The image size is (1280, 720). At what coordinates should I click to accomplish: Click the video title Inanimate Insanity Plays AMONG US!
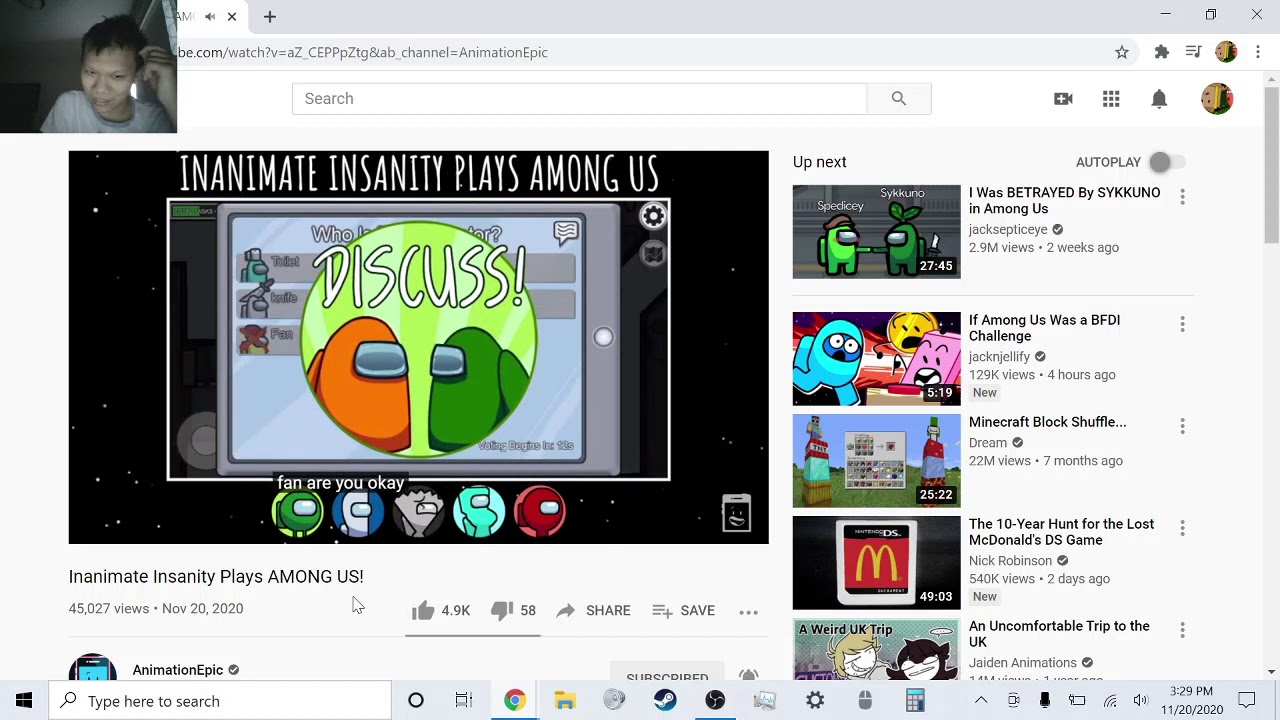[216, 576]
